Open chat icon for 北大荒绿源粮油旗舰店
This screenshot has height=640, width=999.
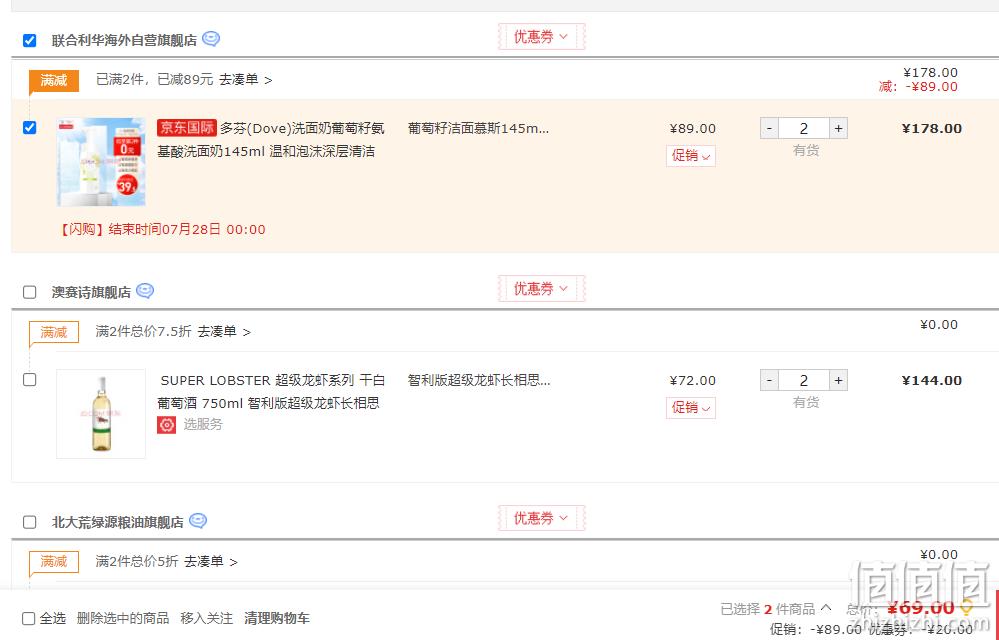pyautogui.click(x=198, y=521)
